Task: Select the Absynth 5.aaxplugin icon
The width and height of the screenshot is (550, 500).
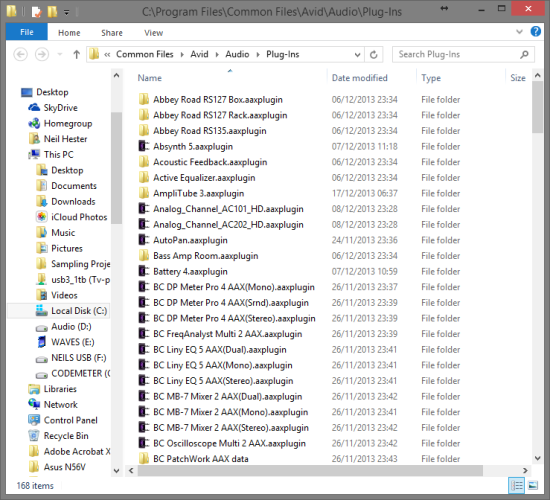Action: pyautogui.click(x=143, y=146)
